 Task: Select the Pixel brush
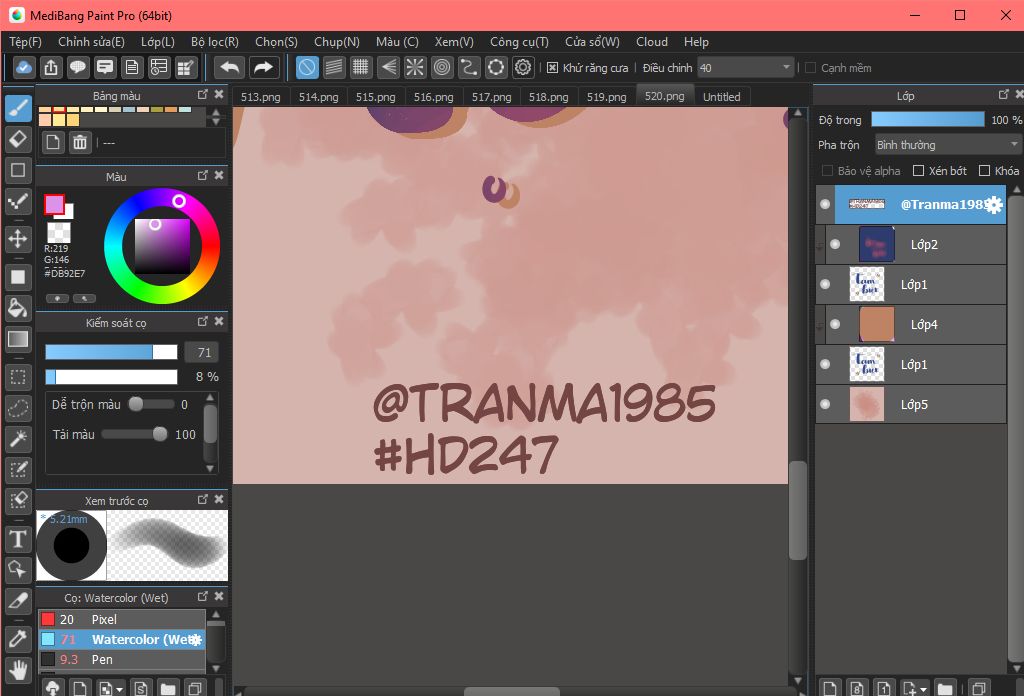click(x=121, y=620)
